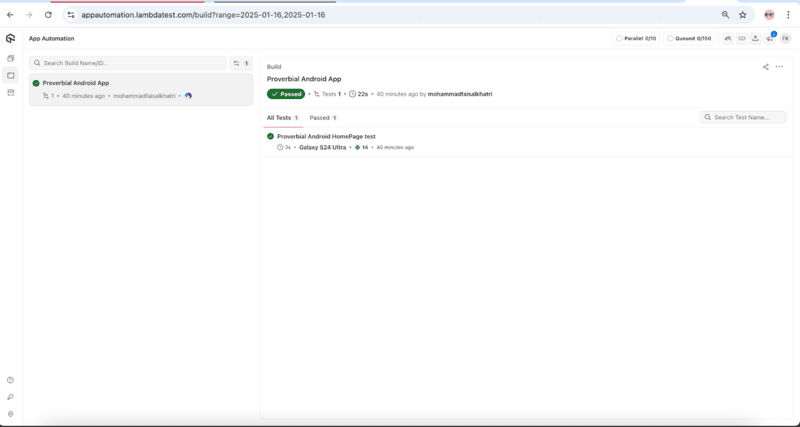Viewport: 800px width, 427px height.
Task: Open the Chrome profile avatar
Action: coord(769,15)
